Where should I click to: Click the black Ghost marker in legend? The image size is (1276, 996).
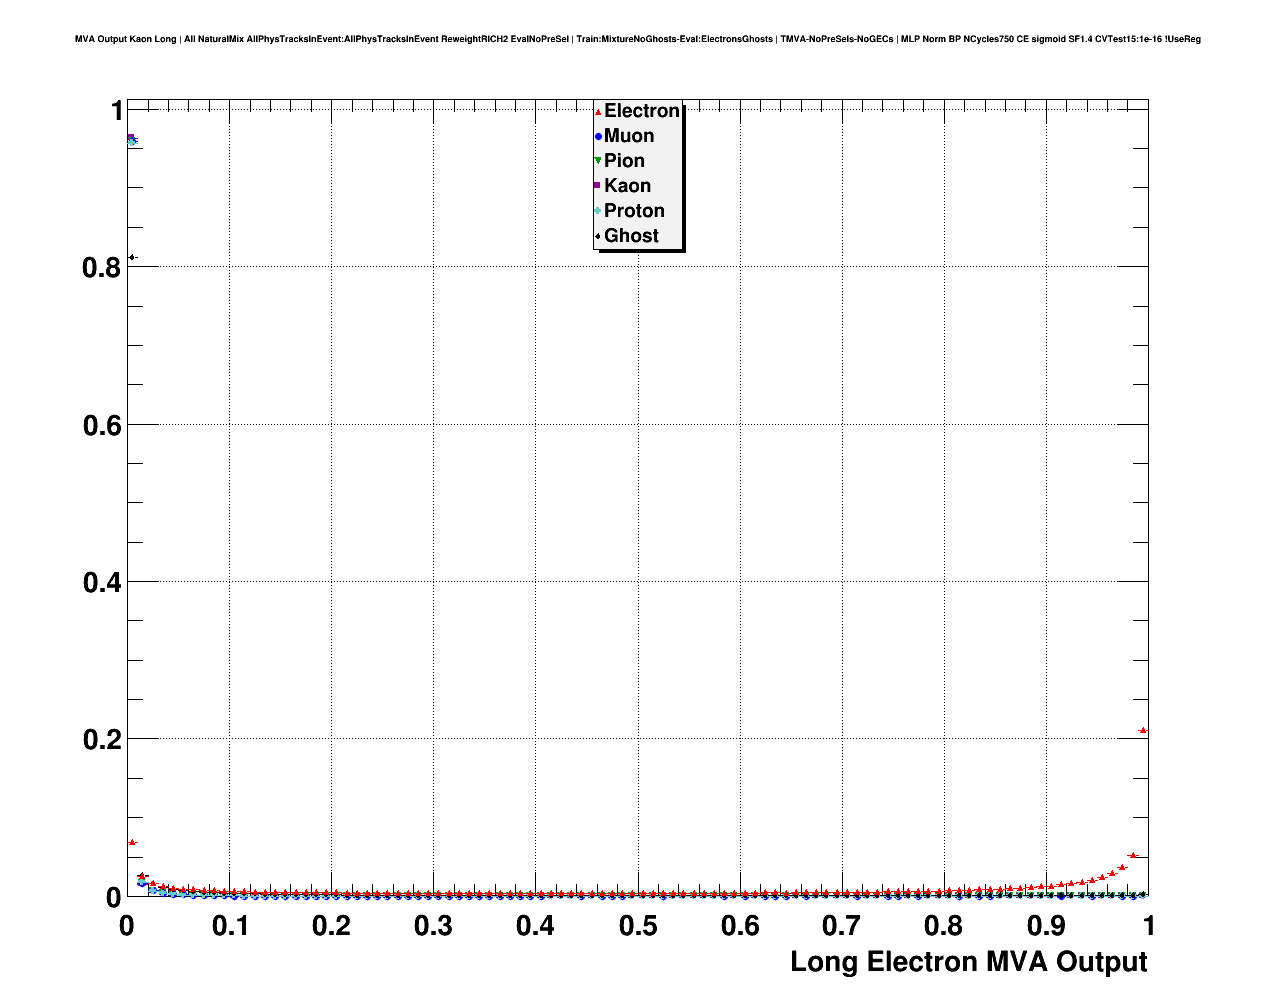[598, 236]
